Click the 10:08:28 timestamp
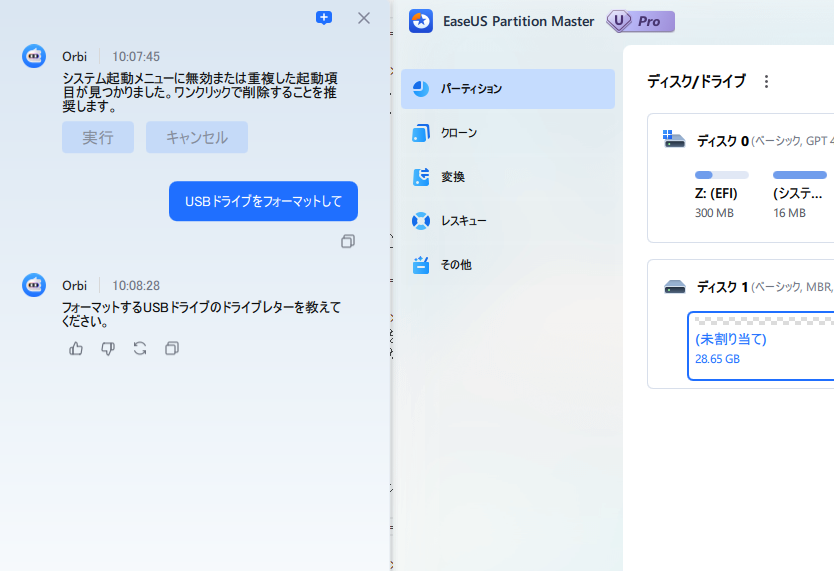 click(x=136, y=286)
